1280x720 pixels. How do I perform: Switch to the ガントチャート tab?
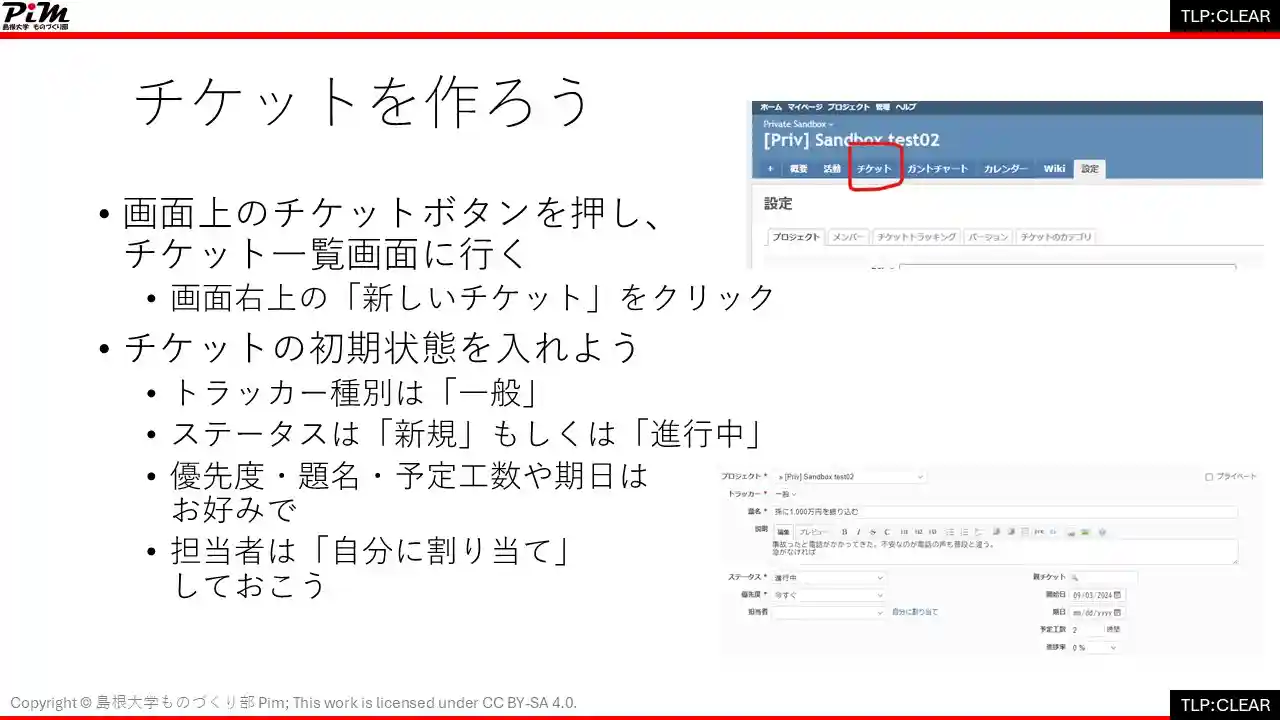[937, 169]
